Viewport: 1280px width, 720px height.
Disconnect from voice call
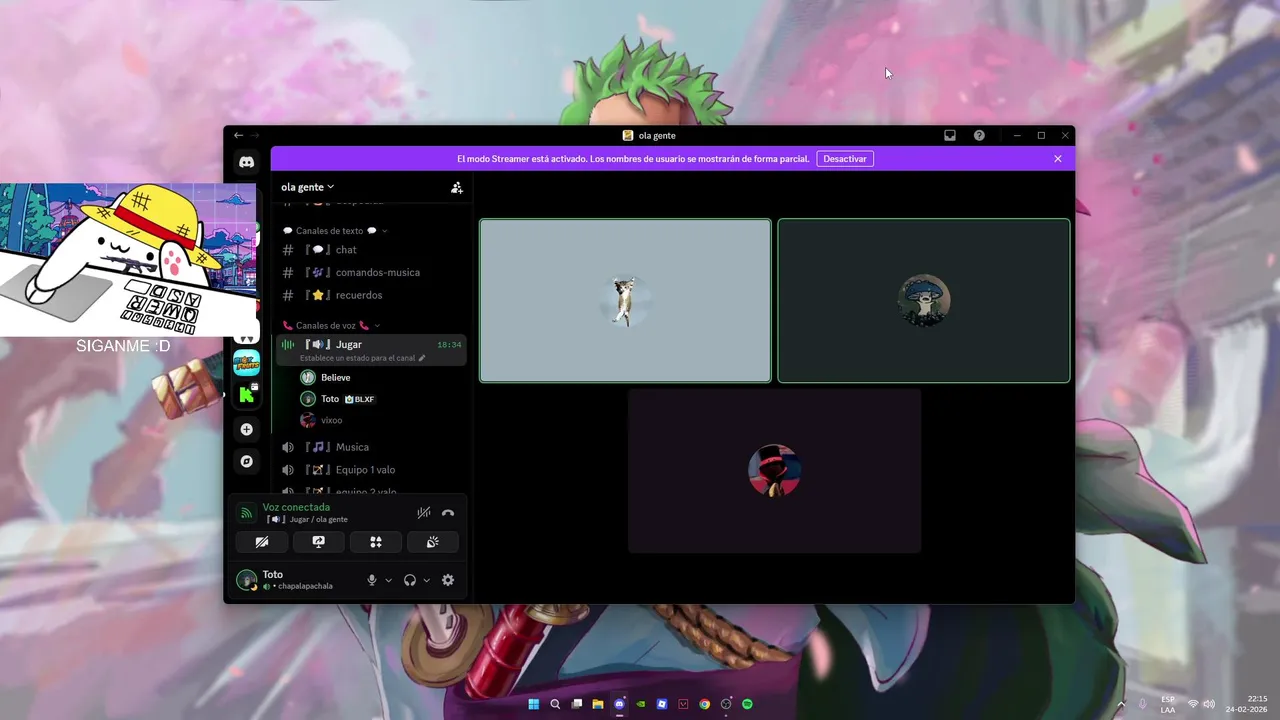pyautogui.click(x=448, y=513)
